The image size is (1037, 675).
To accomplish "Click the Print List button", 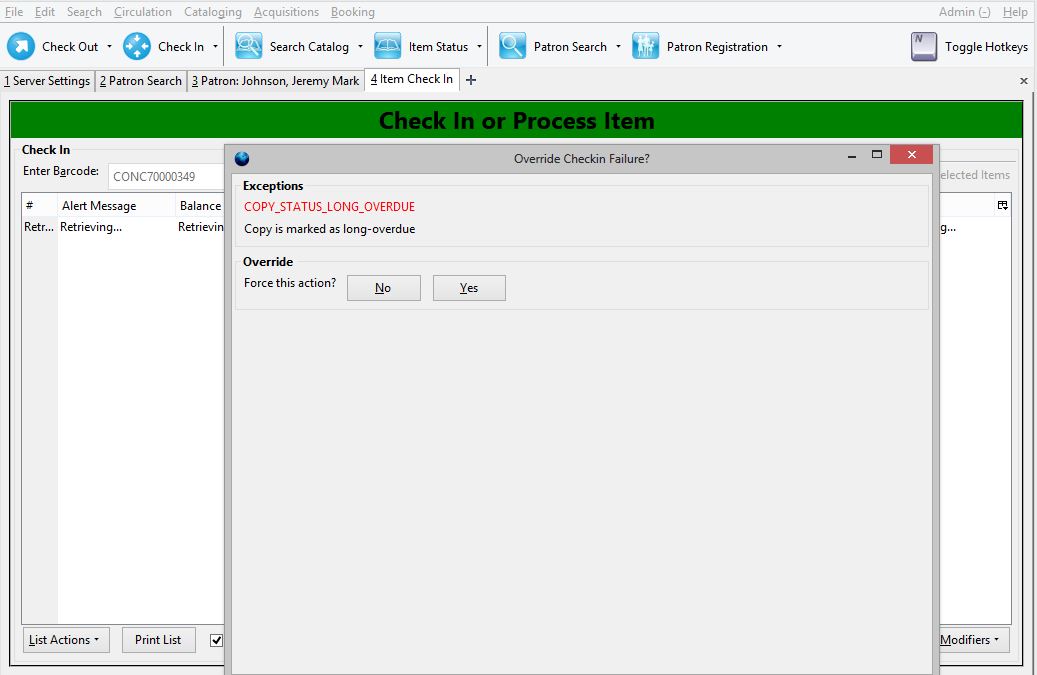I will click(158, 640).
